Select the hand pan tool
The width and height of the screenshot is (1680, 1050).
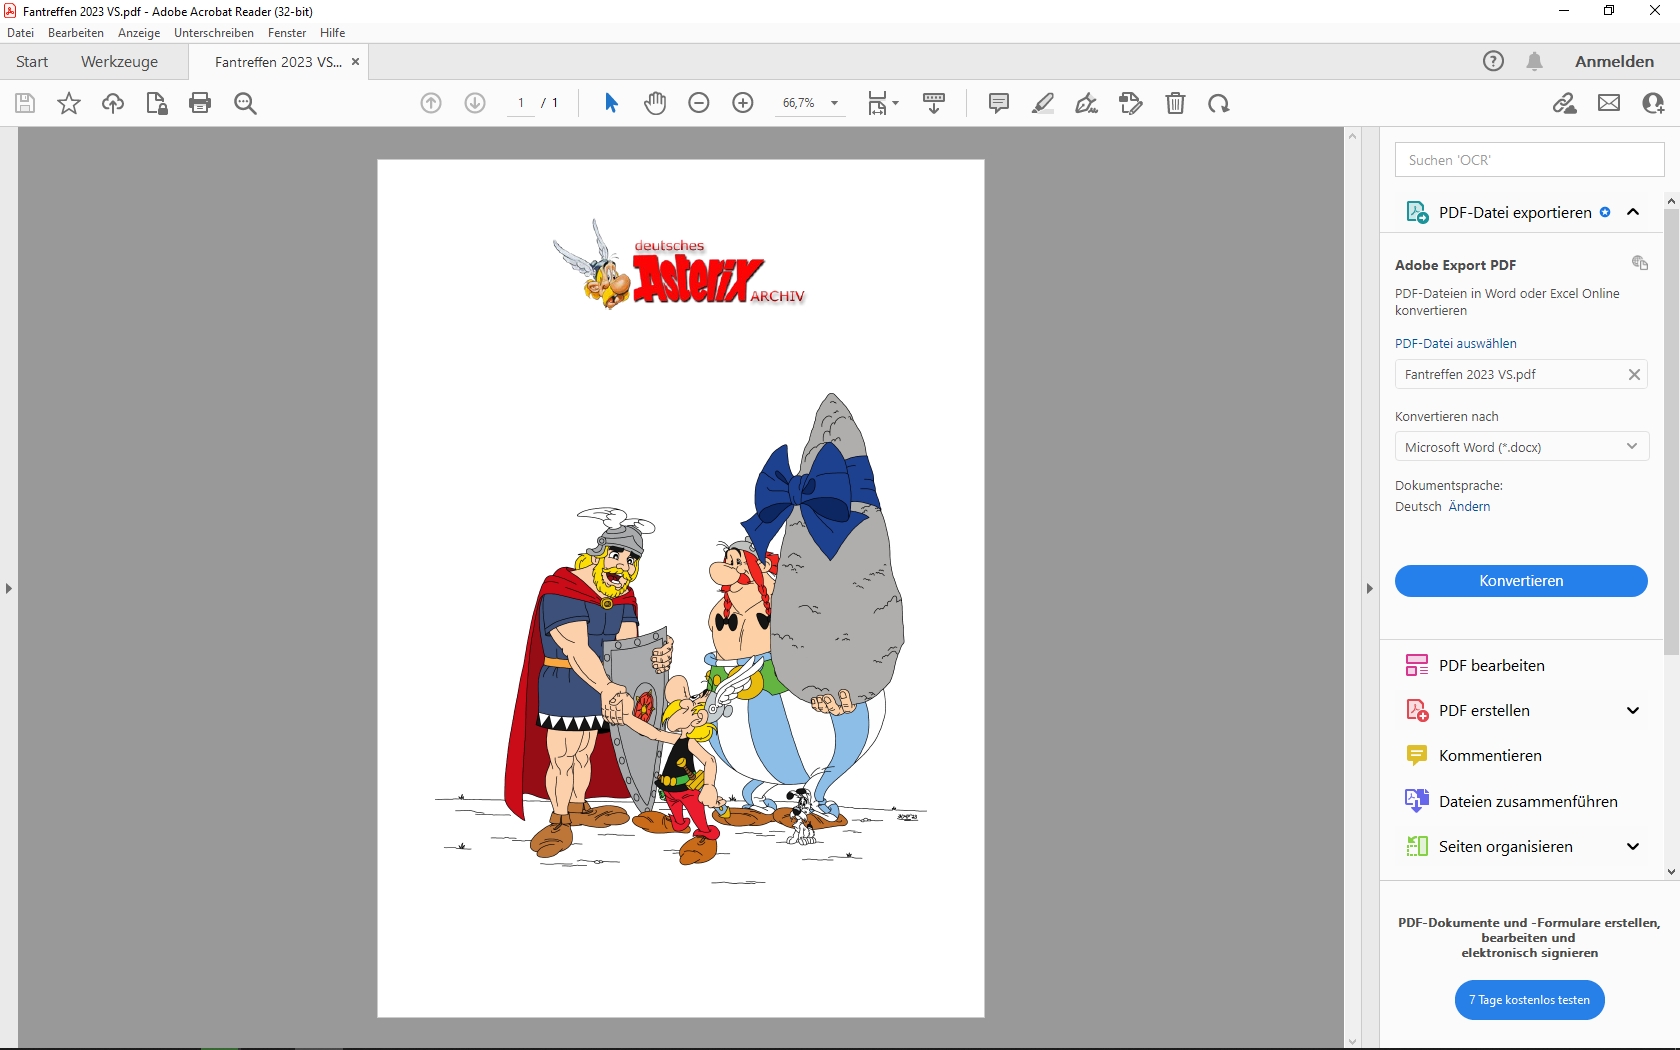pos(655,103)
